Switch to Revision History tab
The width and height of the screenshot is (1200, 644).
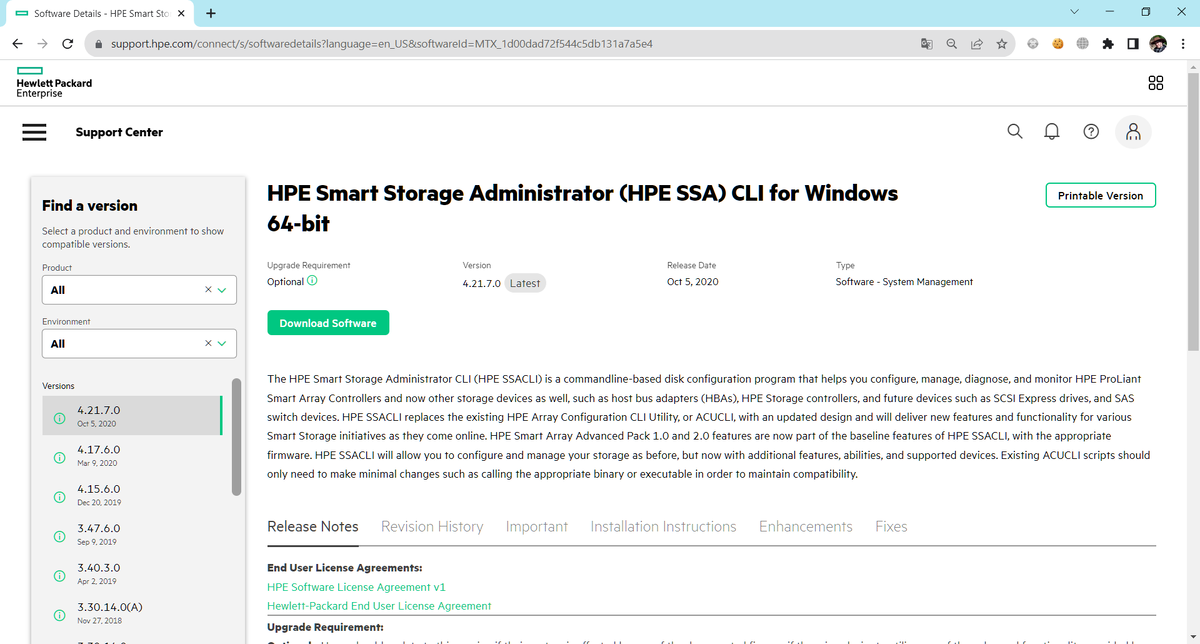432,527
